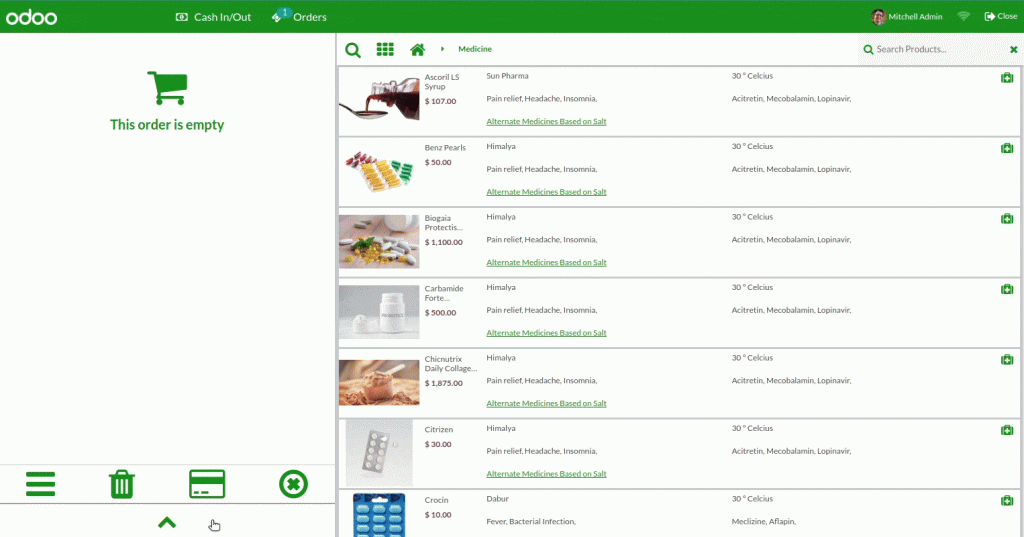Select the Biogaia Protectis product image

[379, 242]
